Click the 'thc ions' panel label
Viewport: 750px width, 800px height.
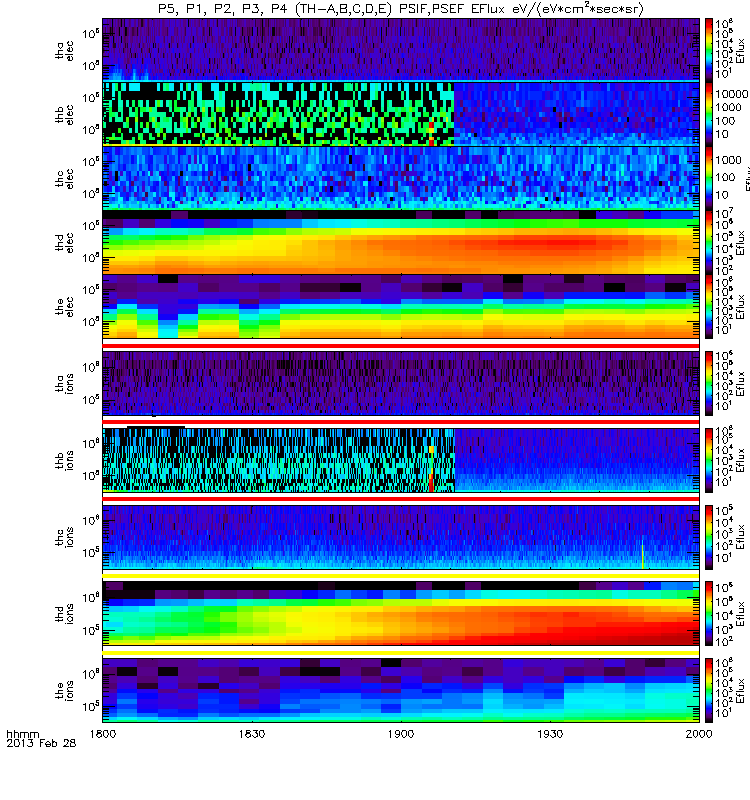coord(64,537)
